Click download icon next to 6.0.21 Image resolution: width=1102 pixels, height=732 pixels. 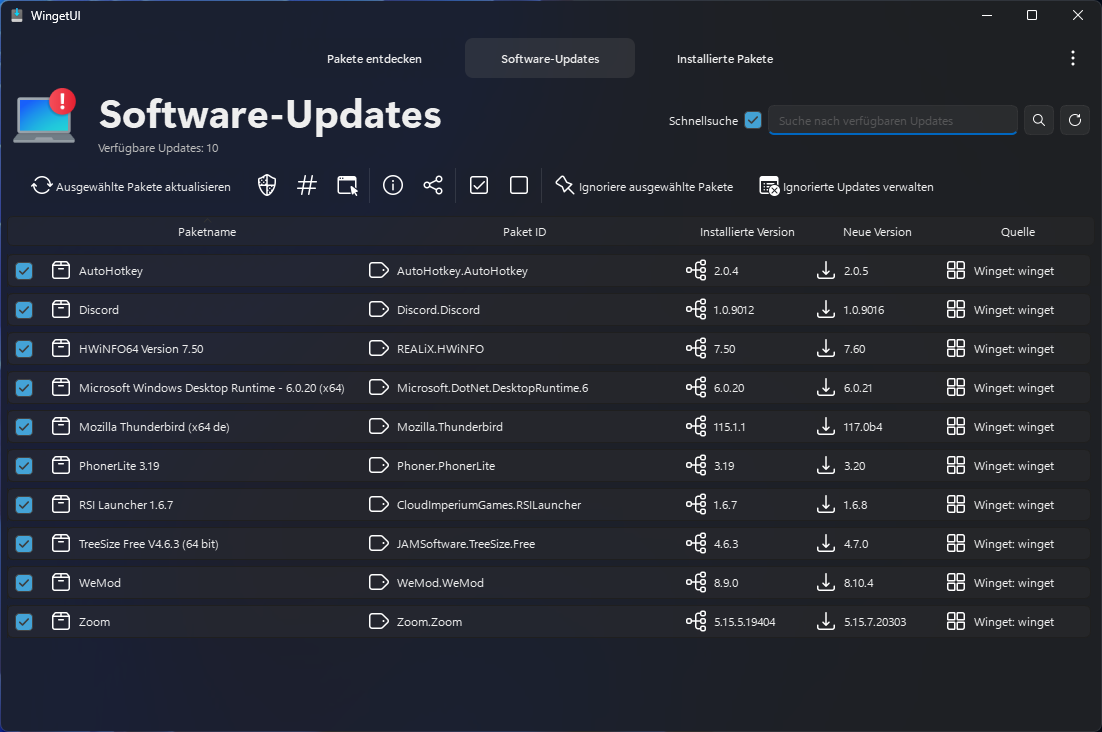(x=826, y=388)
